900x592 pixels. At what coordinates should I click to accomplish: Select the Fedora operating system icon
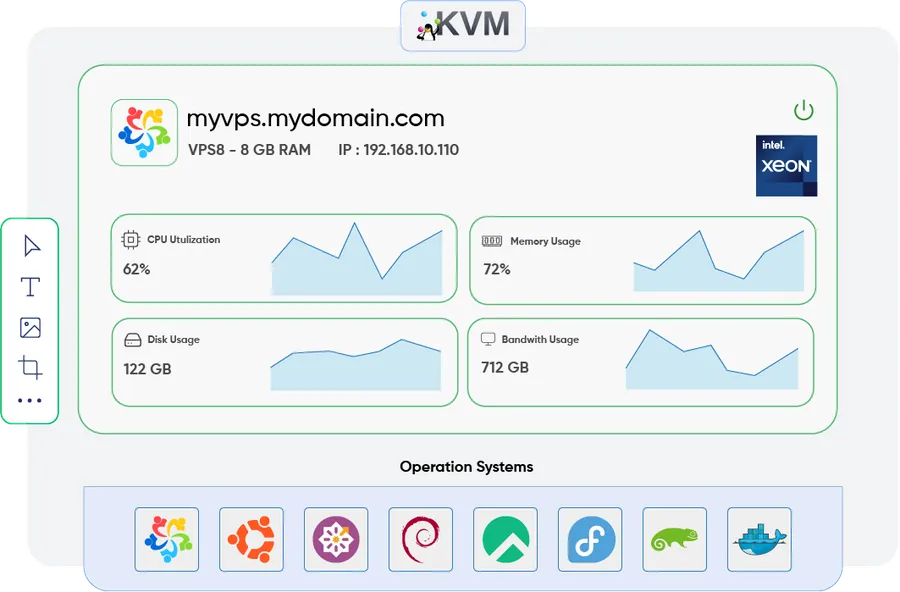point(590,539)
